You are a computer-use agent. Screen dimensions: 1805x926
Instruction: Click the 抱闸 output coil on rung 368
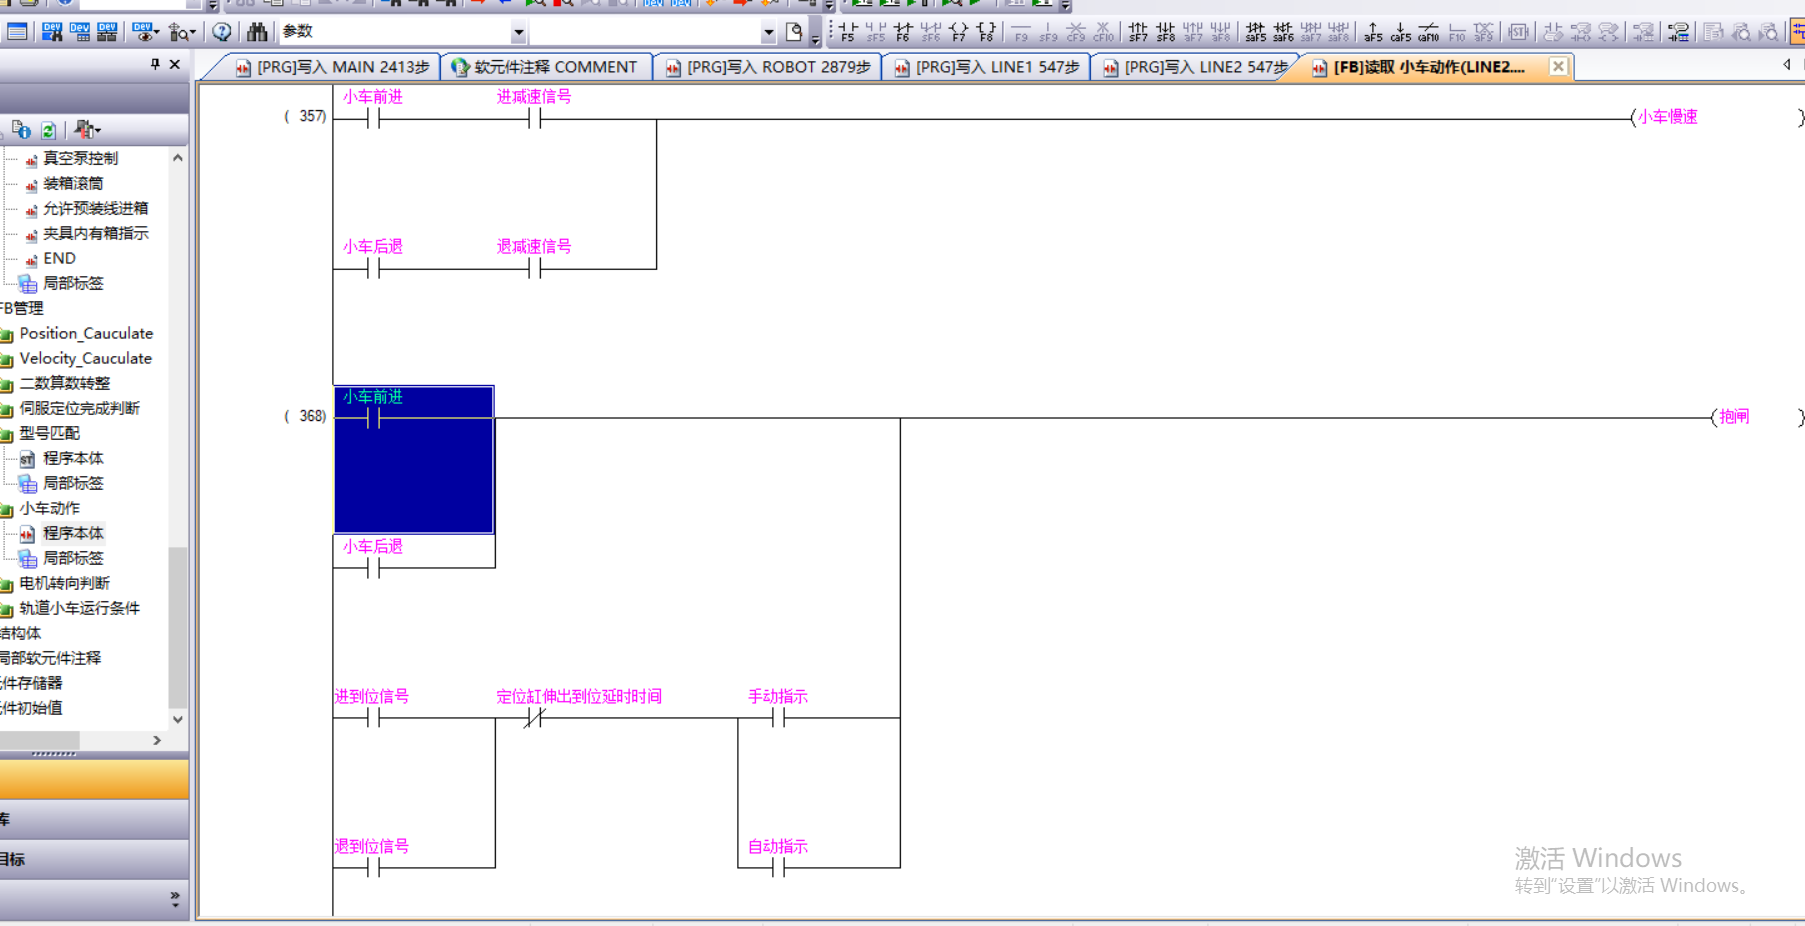[x=1734, y=417]
